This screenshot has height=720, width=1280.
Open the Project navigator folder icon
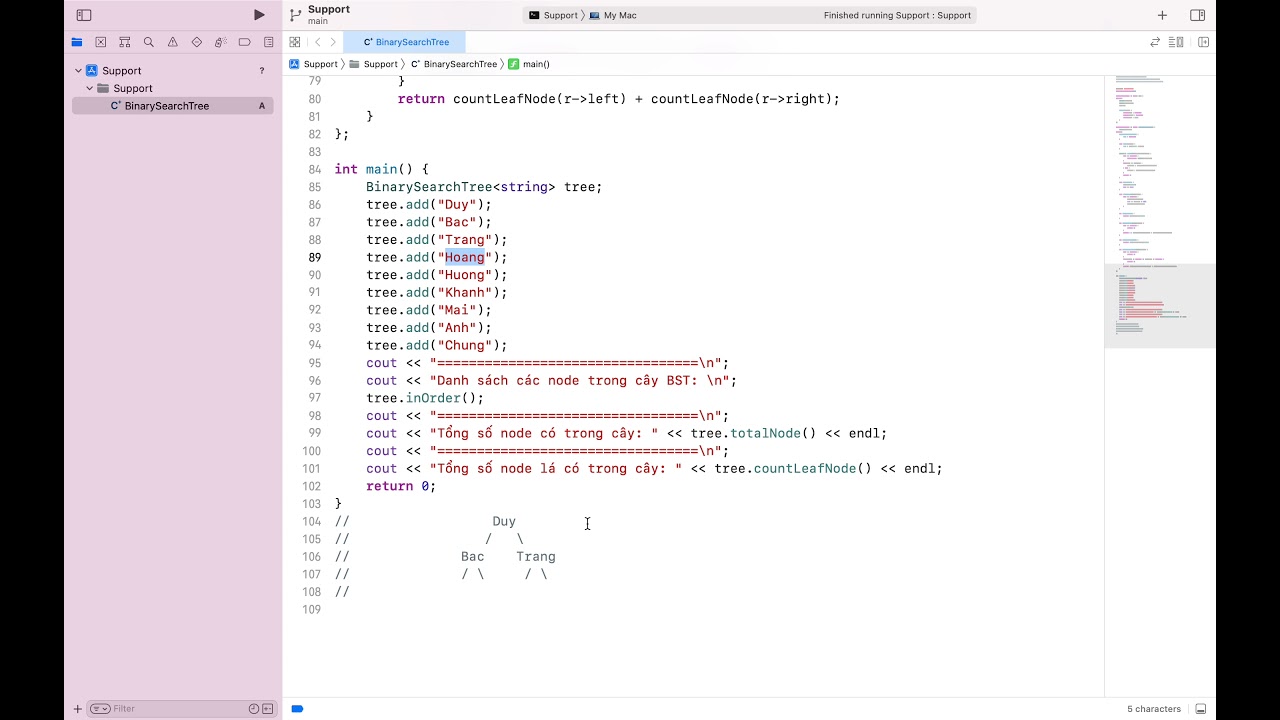point(77,42)
